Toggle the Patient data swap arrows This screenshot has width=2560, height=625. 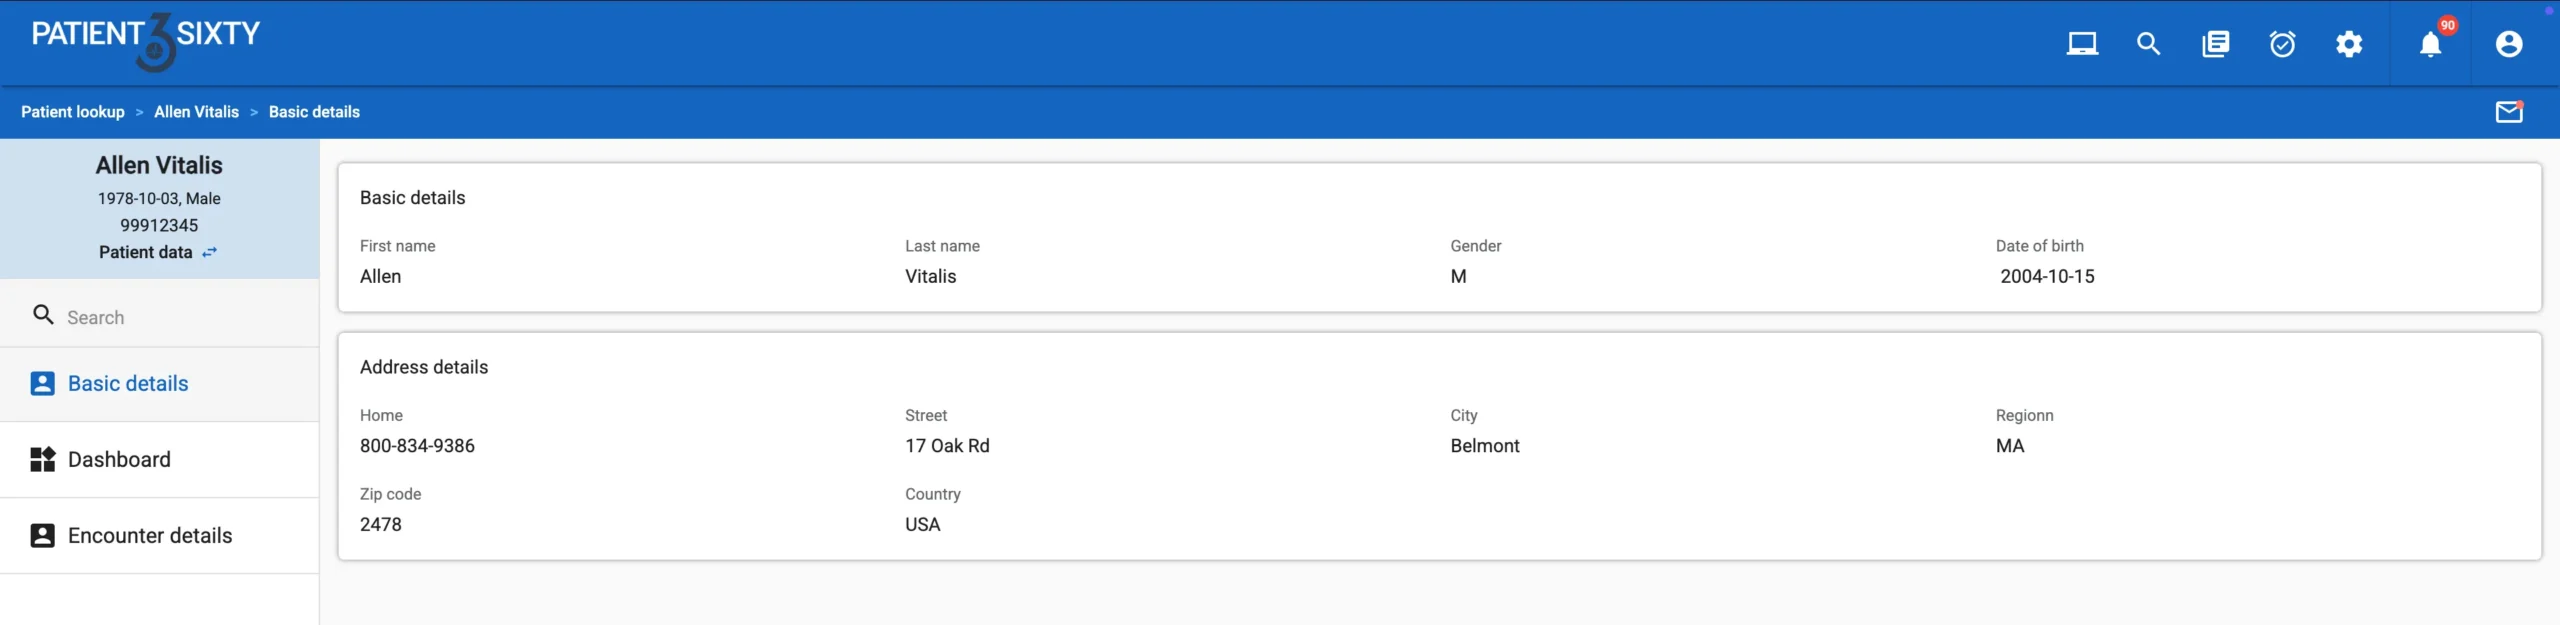[x=210, y=252]
